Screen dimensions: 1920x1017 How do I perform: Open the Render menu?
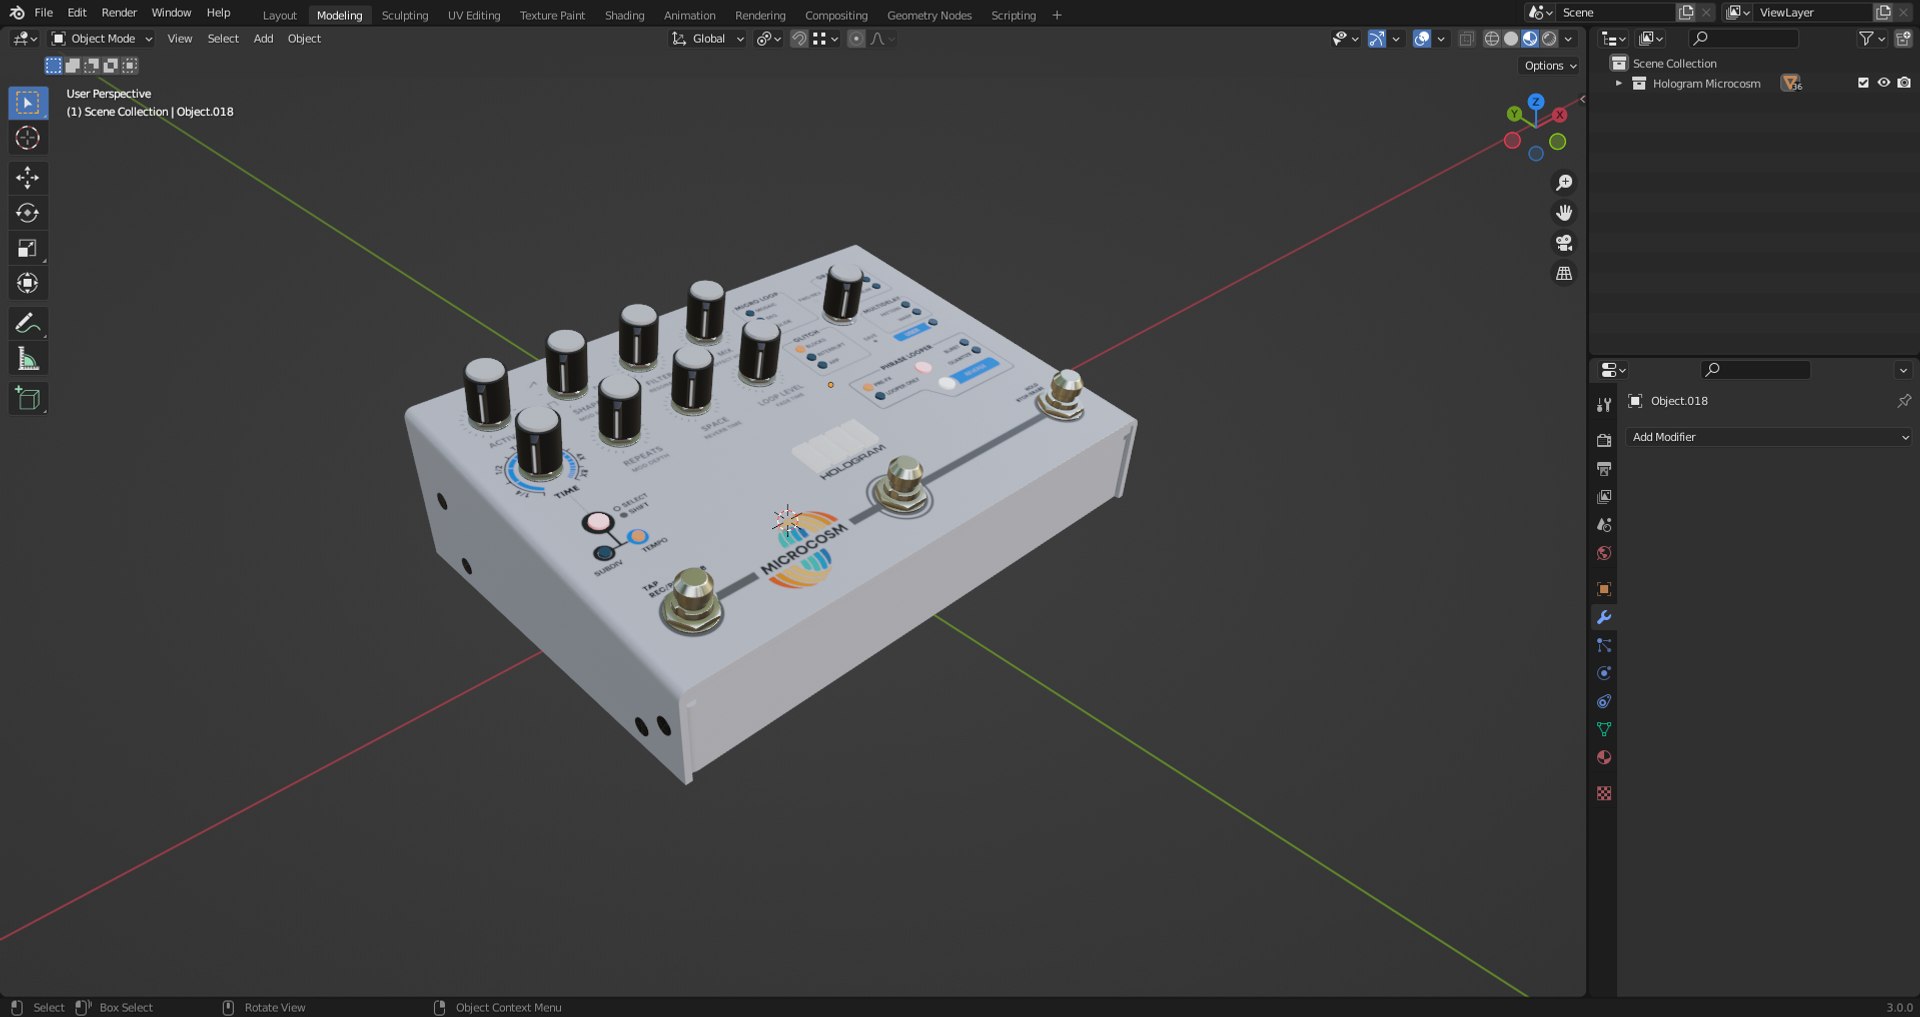pyautogui.click(x=119, y=13)
